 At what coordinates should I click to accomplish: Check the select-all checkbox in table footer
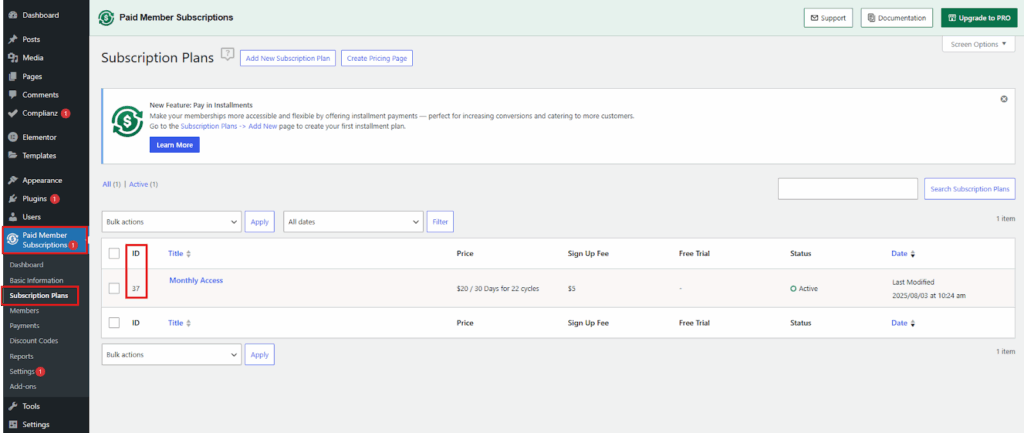tap(114, 323)
